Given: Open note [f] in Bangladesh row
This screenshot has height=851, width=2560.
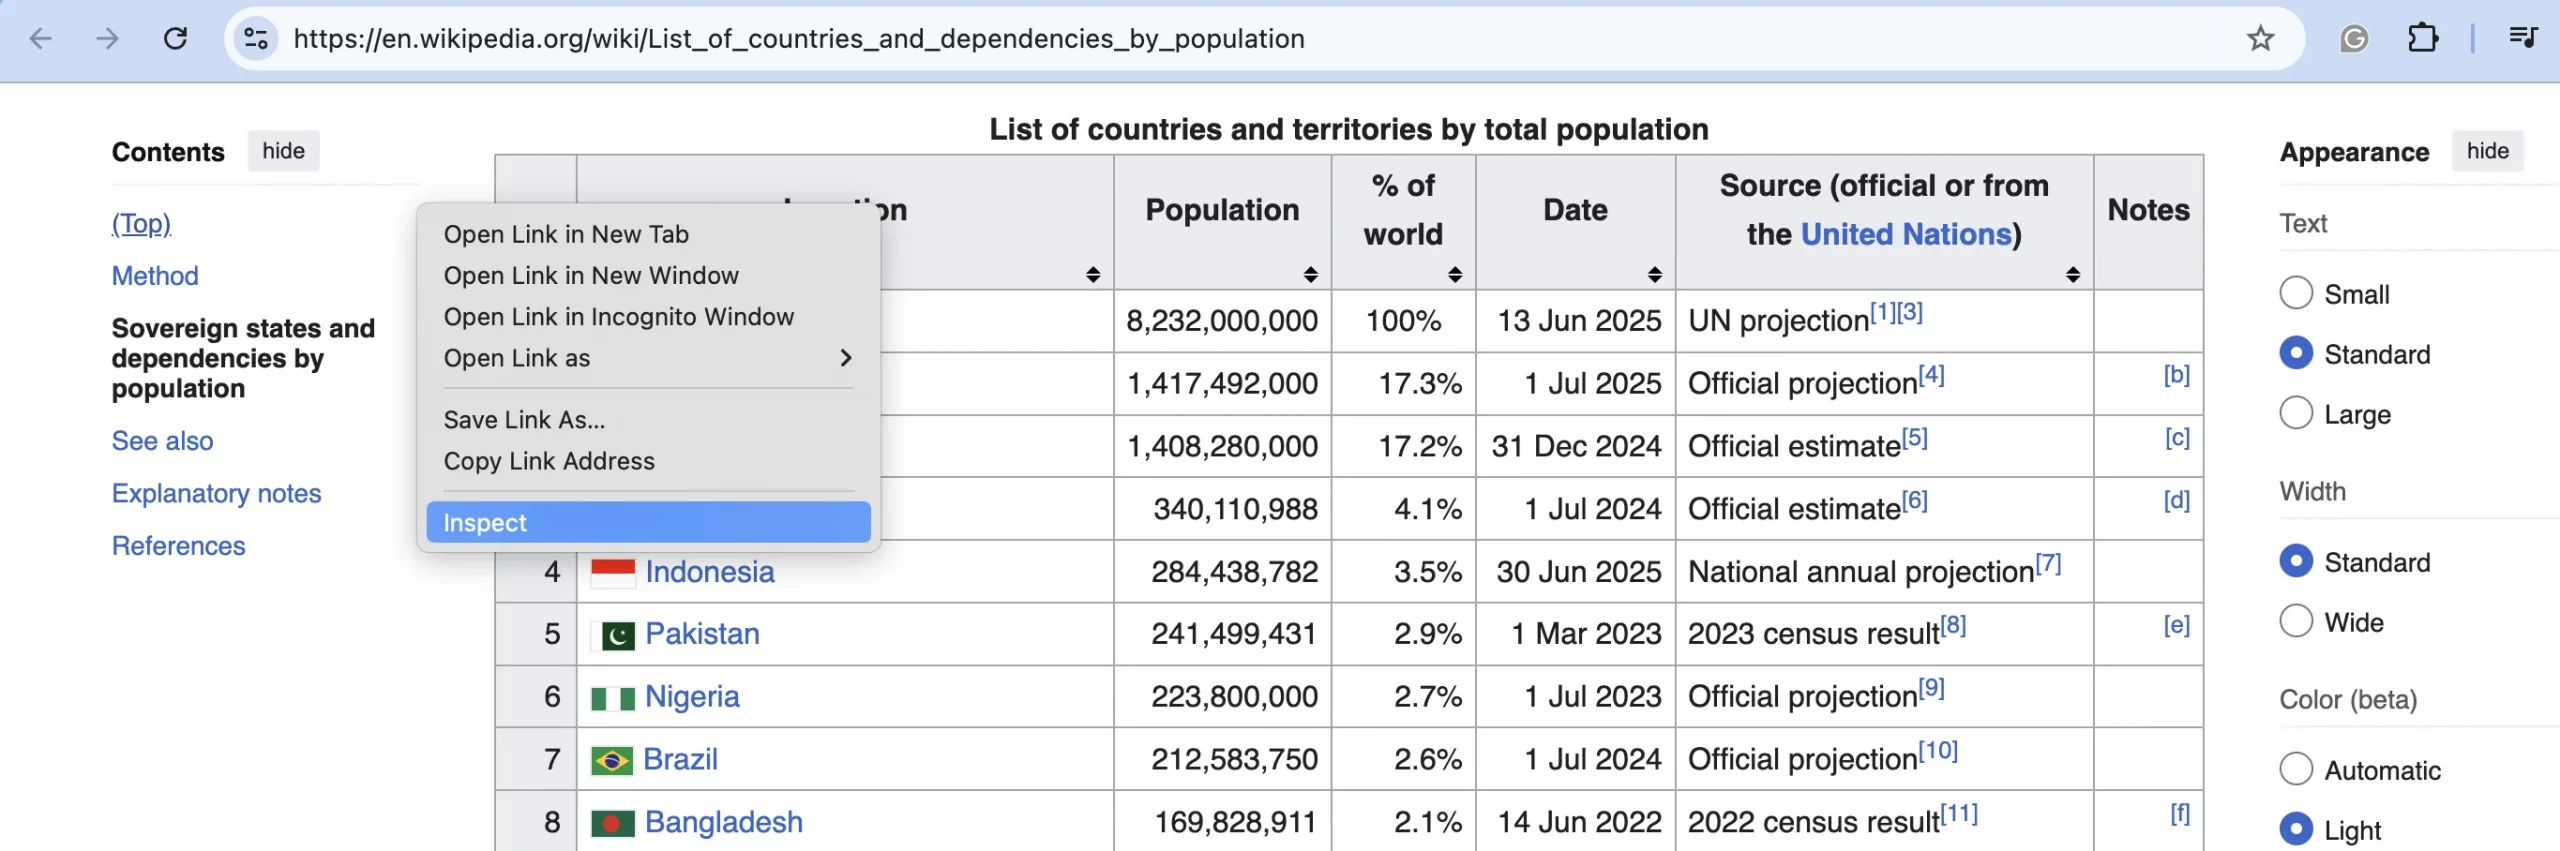Looking at the screenshot, I should [x=2180, y=813].
